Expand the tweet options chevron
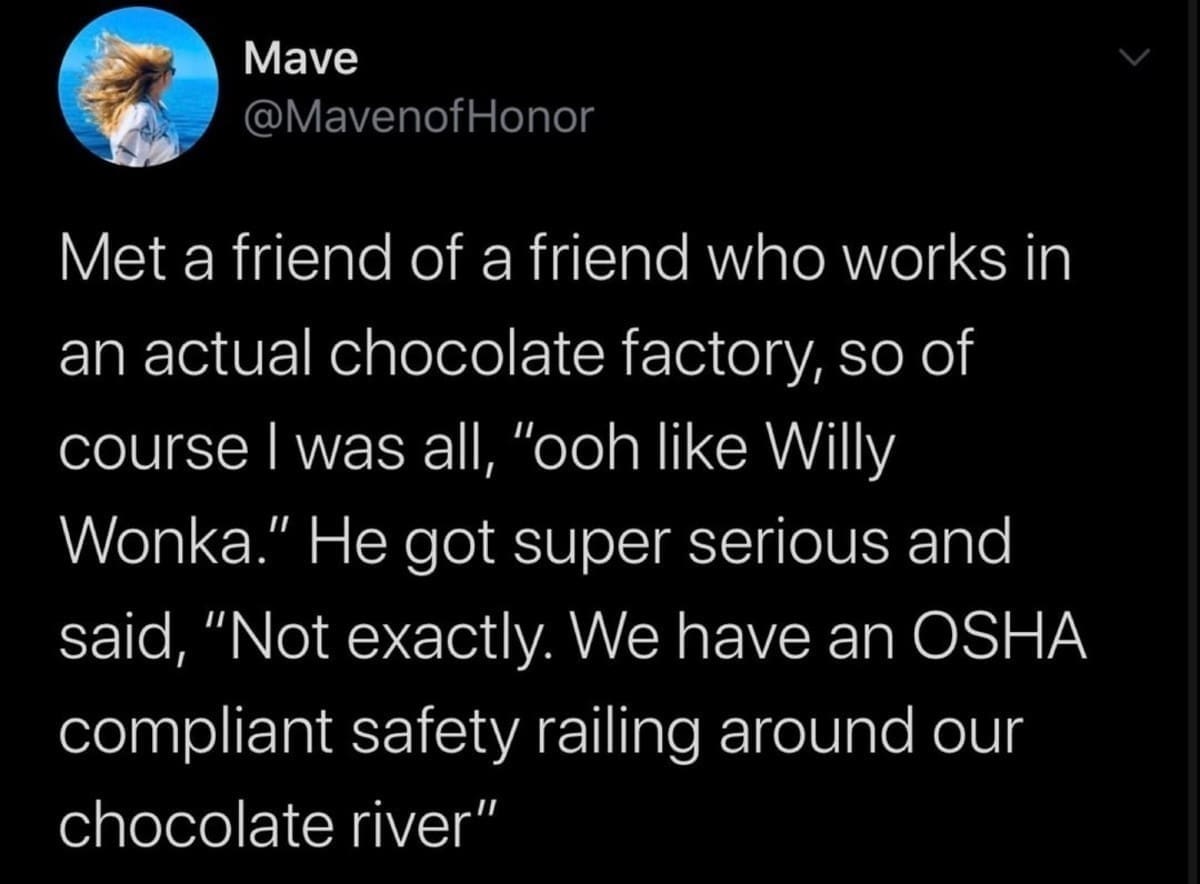This screenshot has height=884, width=1200. [1131, 62]
